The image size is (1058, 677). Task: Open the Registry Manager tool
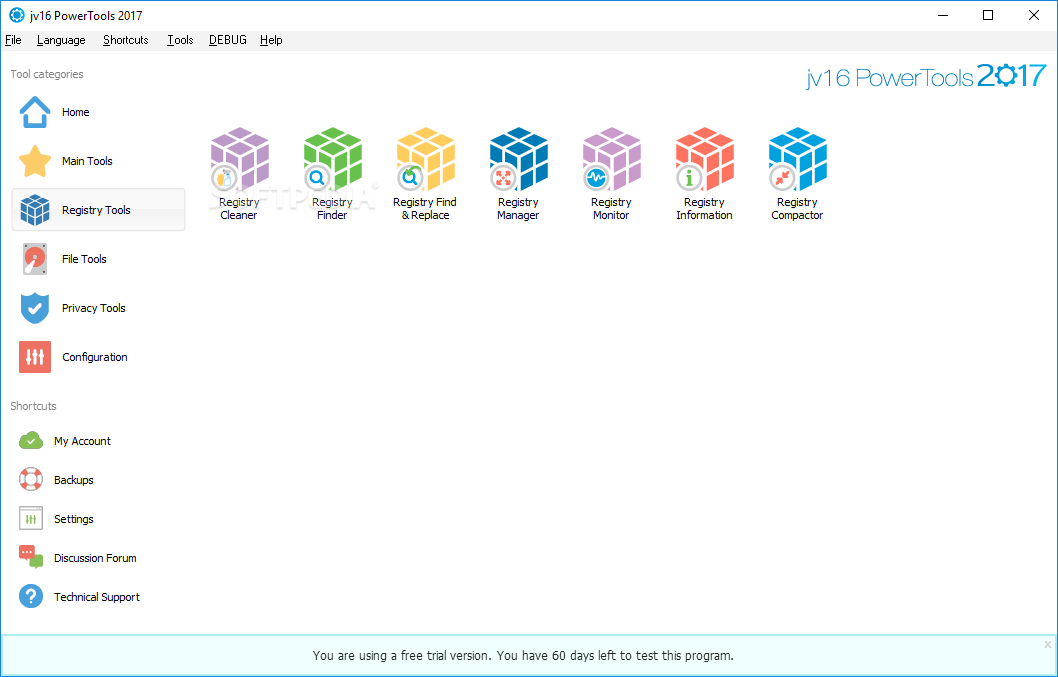coord(518,174)
